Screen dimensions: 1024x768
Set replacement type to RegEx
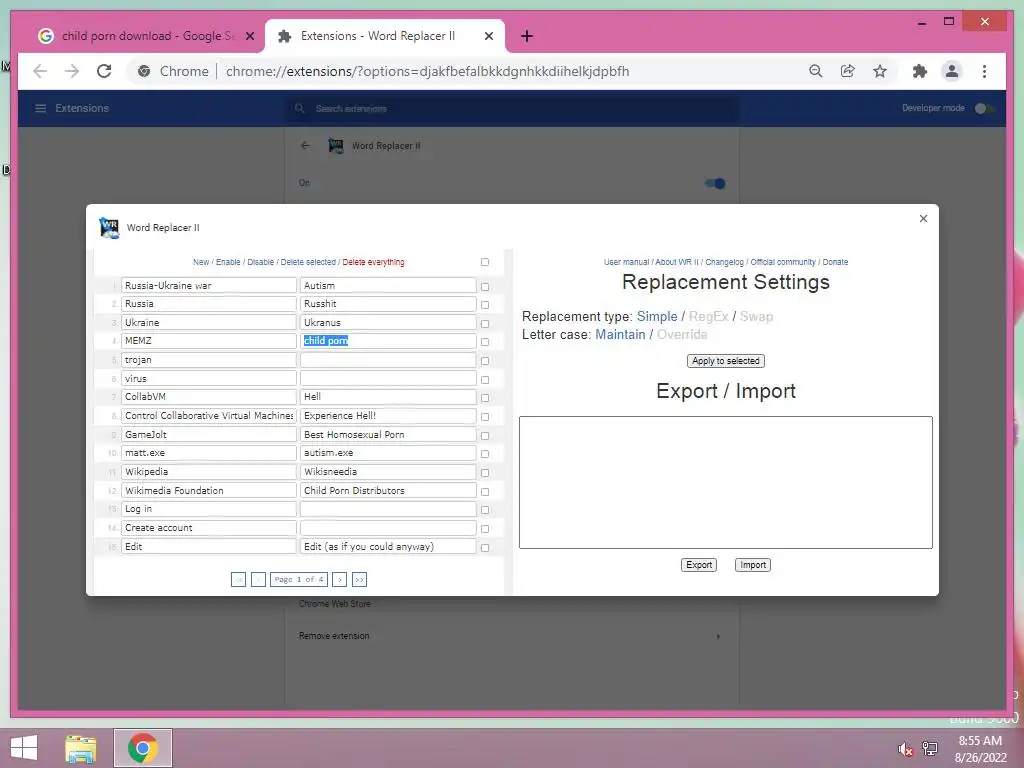click(x=709, y=317)
